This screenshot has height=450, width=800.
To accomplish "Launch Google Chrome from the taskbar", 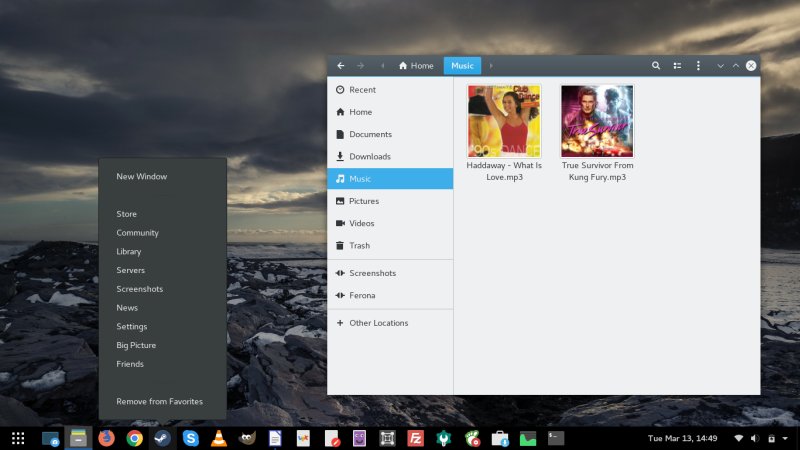I will (134, 438).
